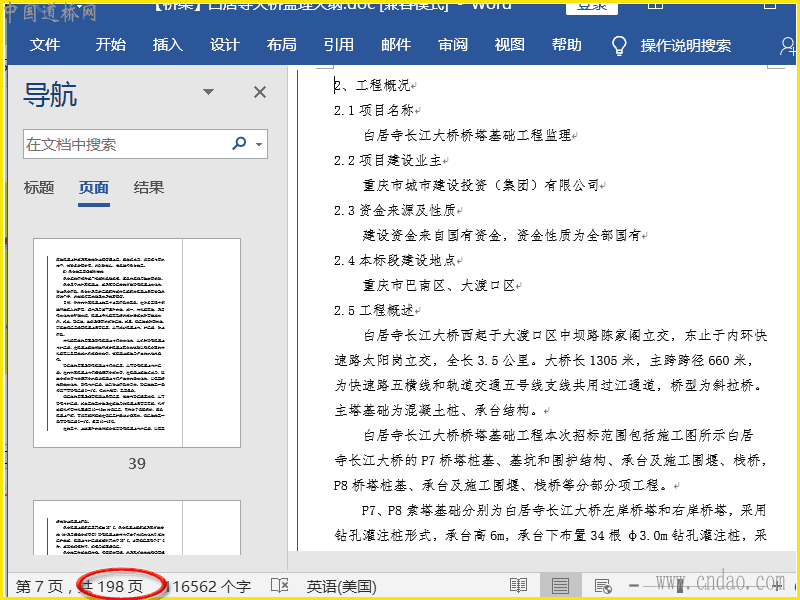Screen dimensions: 800x600
Task: Click the proofing check icon
Action: click(x=280, y=586)
